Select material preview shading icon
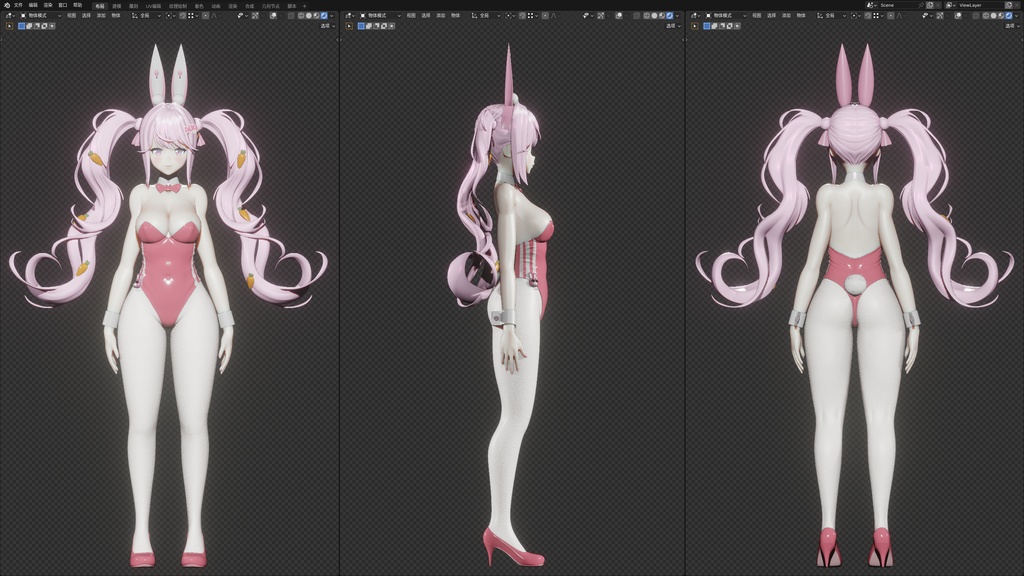Image resolution: width=1024 pixels, height=576 pixels. point(316,16)
